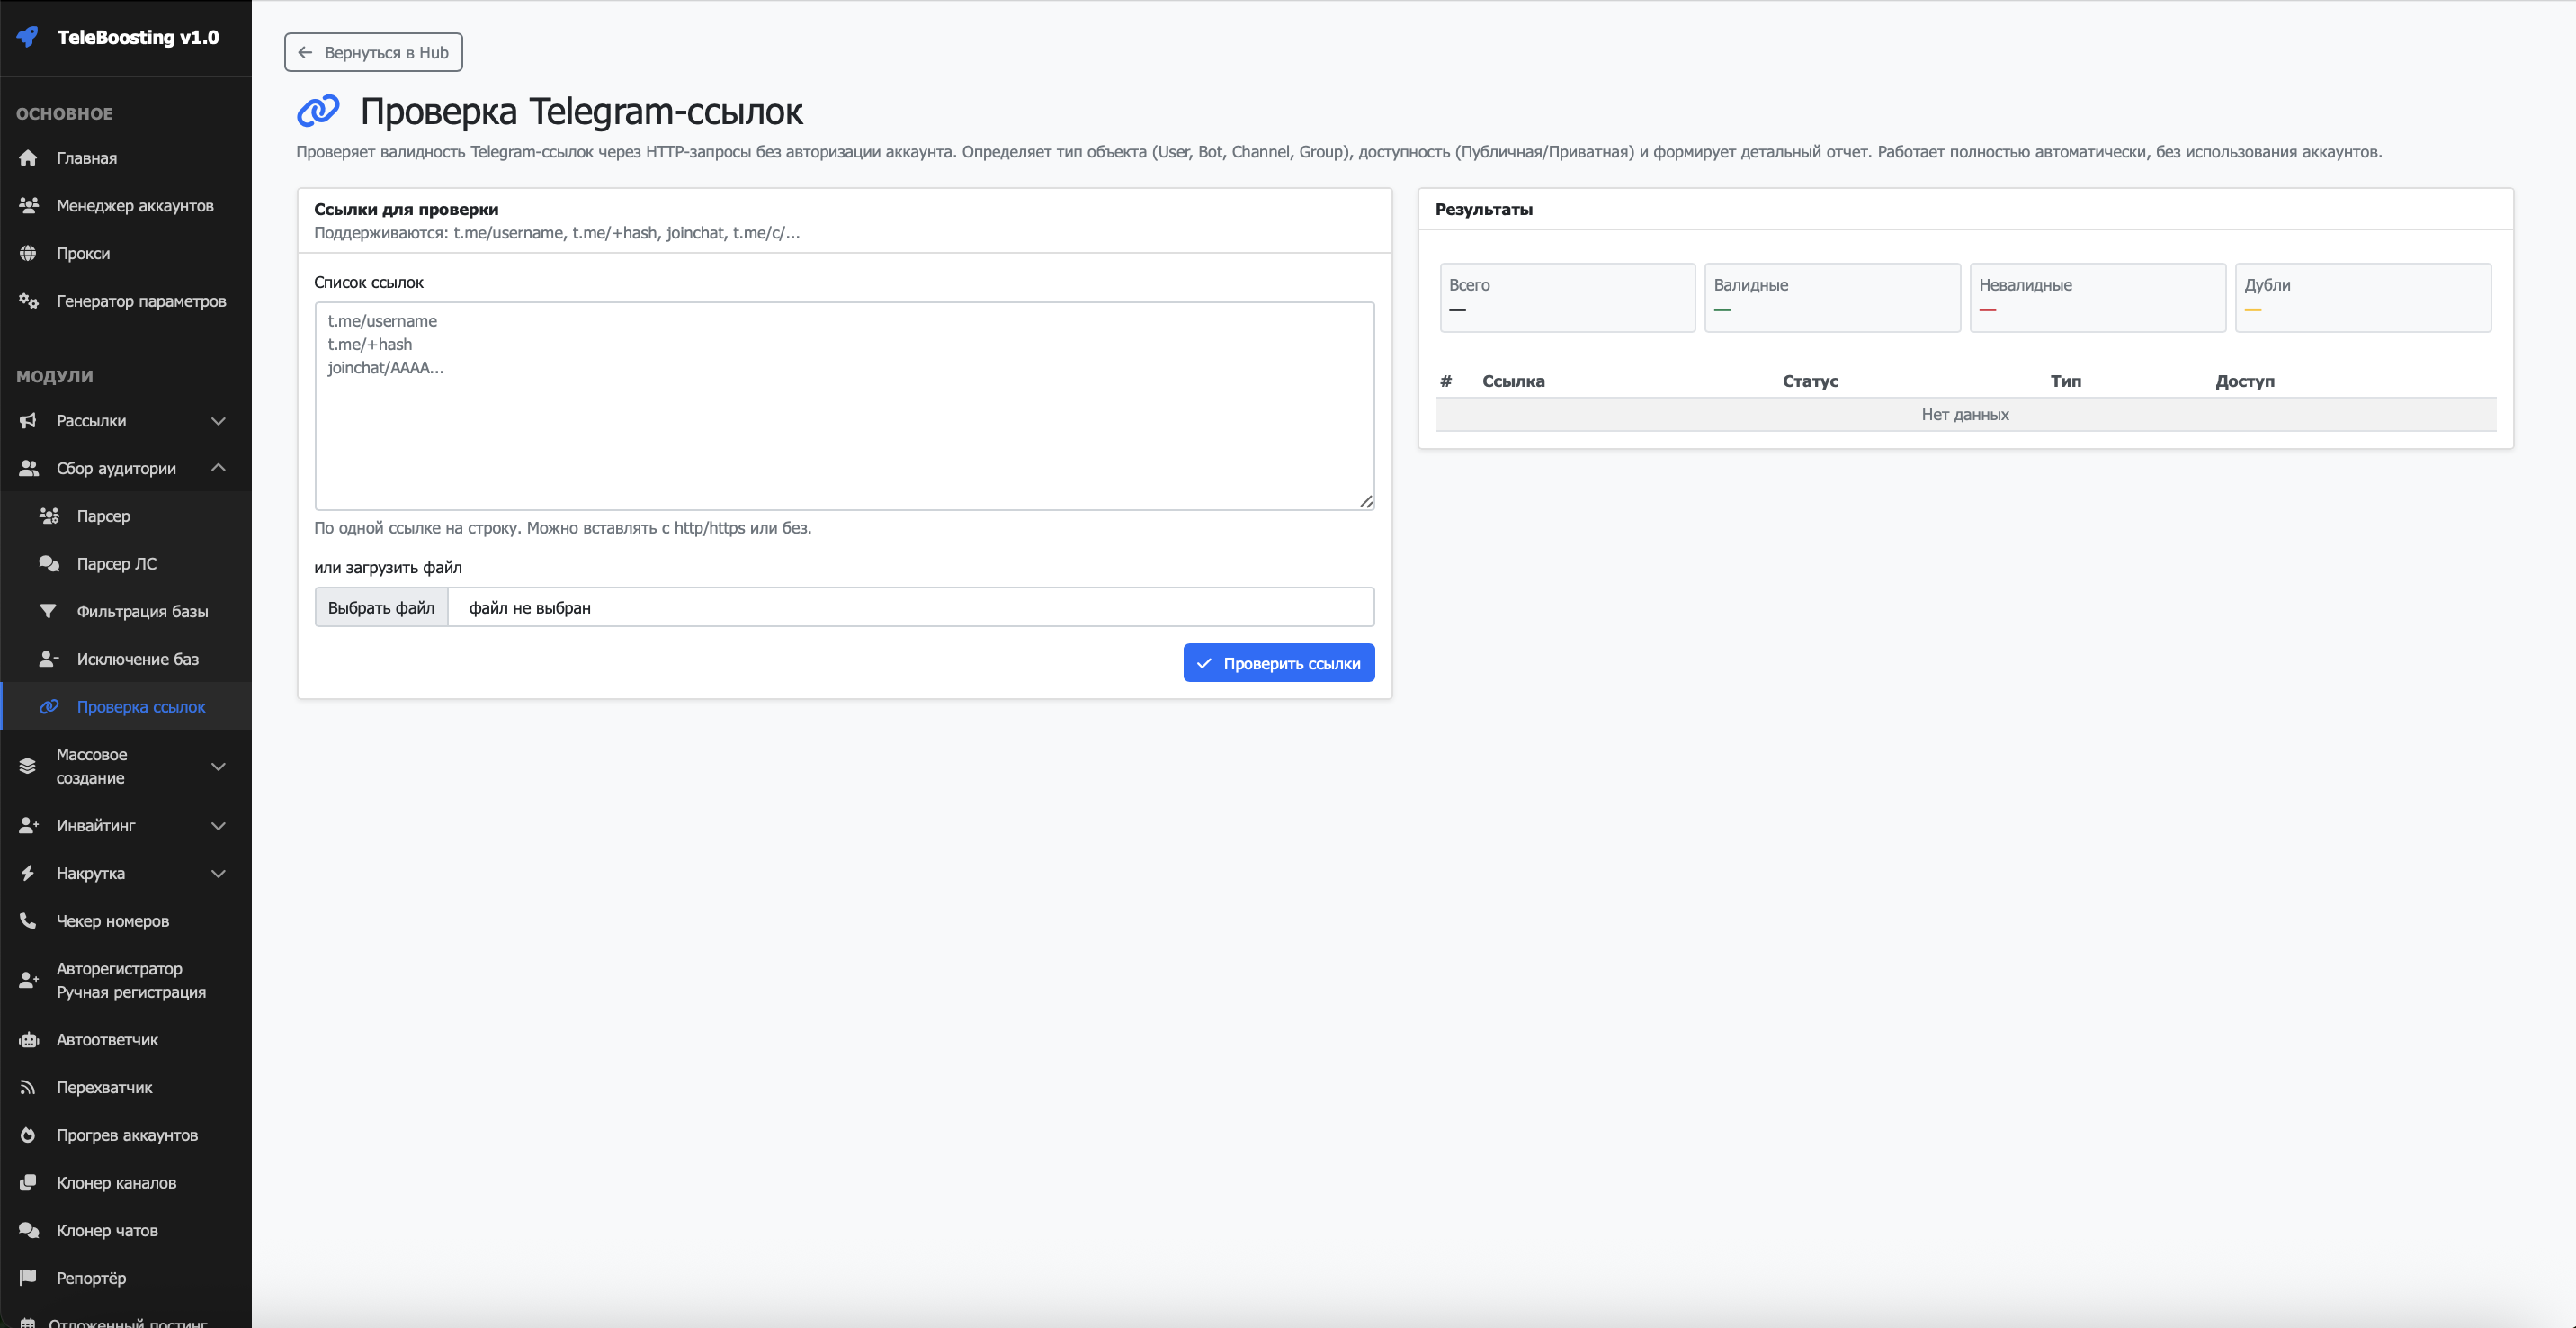Click the gears icon for Генератор параметров

point(28,301)
